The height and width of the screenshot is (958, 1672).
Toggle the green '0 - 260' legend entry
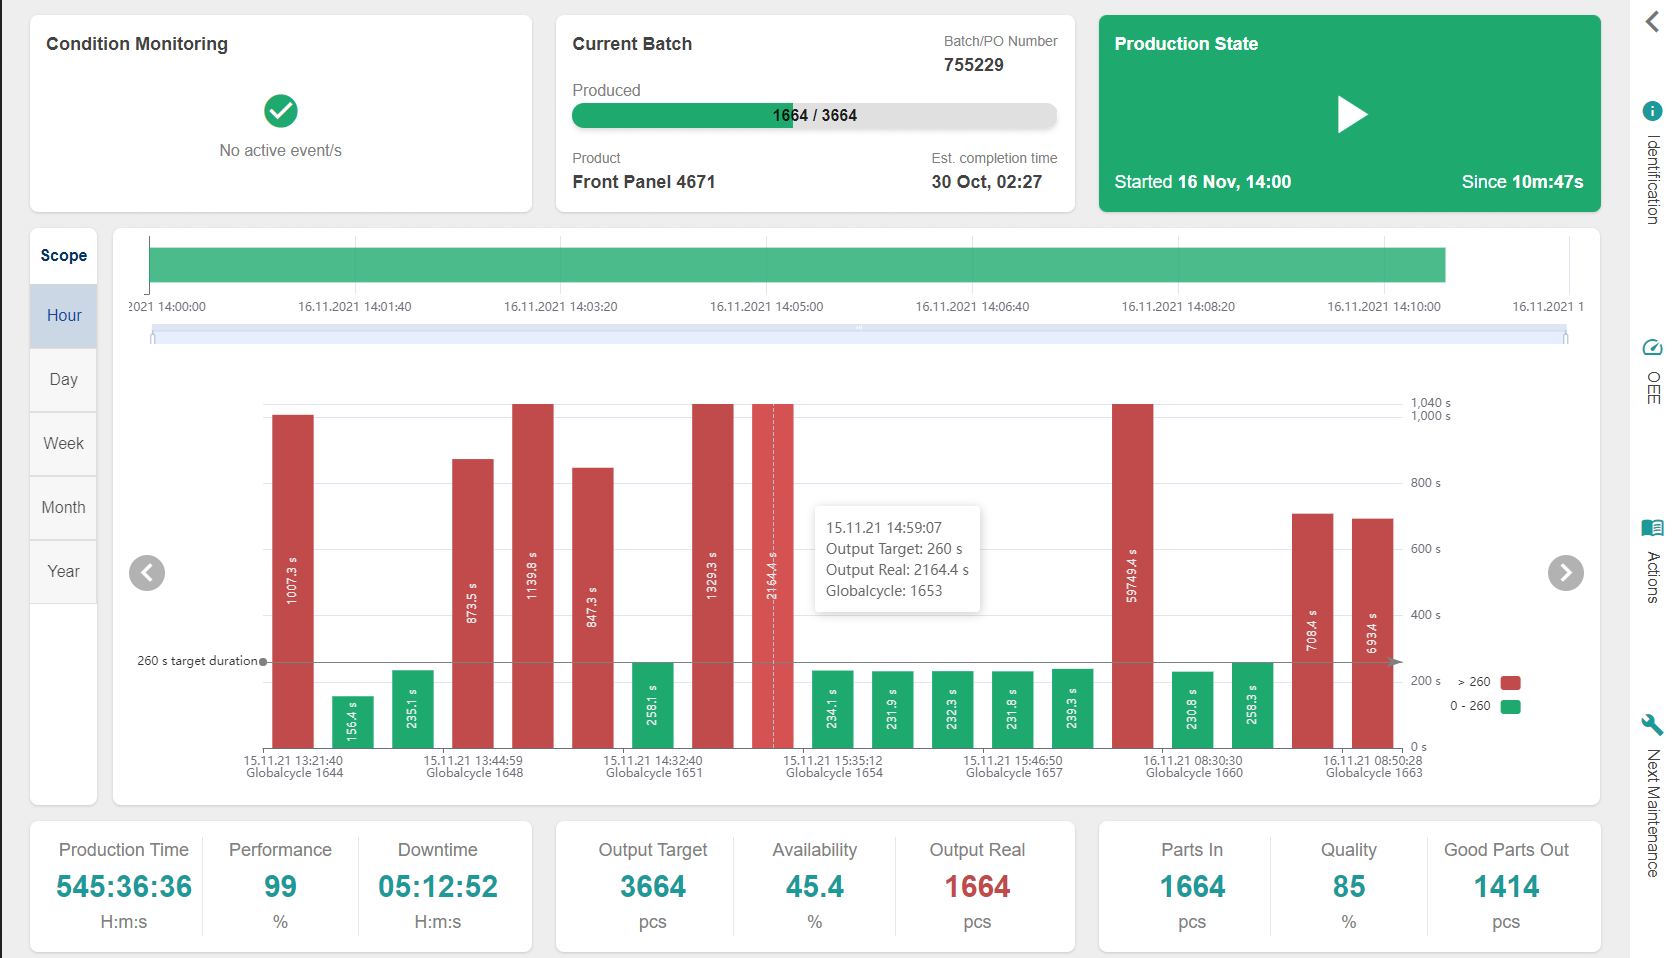1510,706
